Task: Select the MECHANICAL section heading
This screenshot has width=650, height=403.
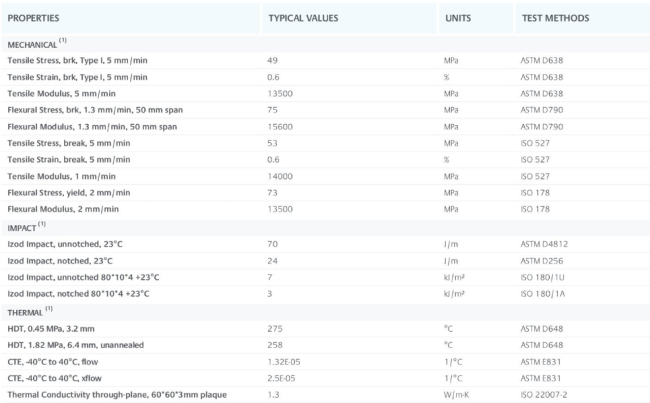Action: tap(35, 44)
